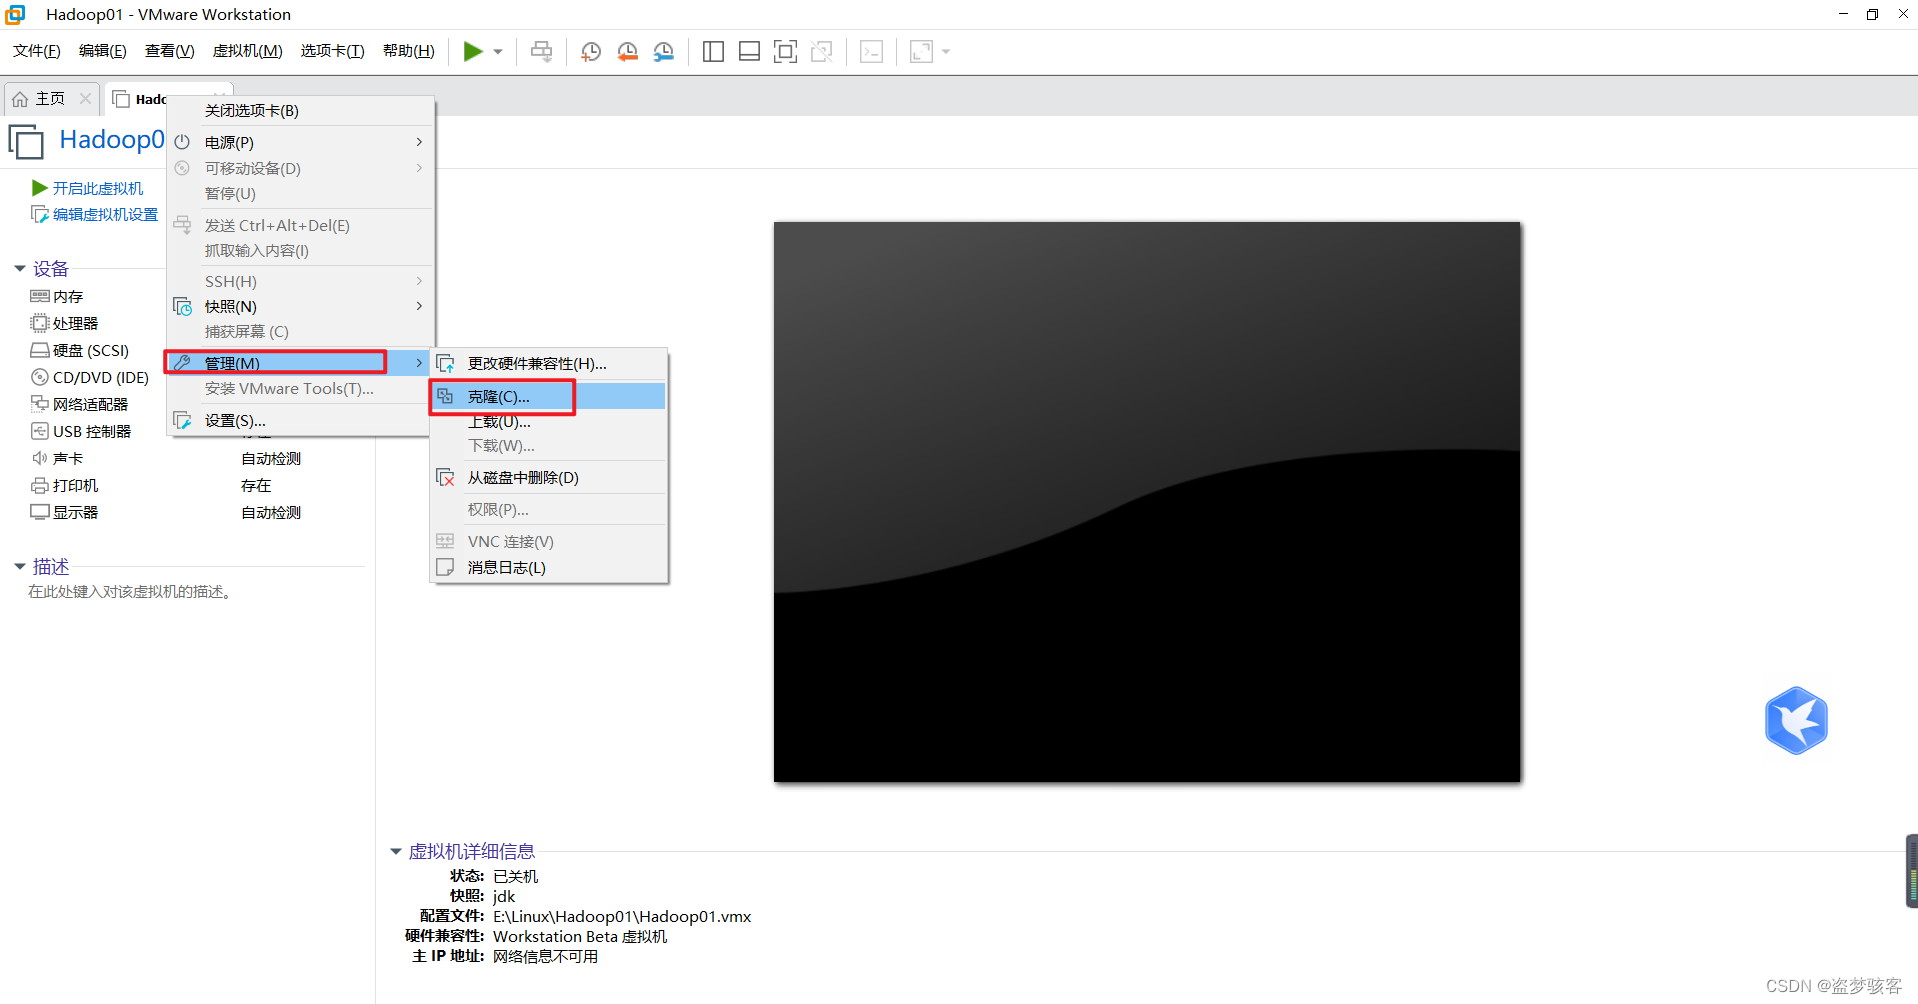Choose 更改硬件兼容性(H)... submenu item
This screenshot has width=1918, height=1004.
pos(549,363)
